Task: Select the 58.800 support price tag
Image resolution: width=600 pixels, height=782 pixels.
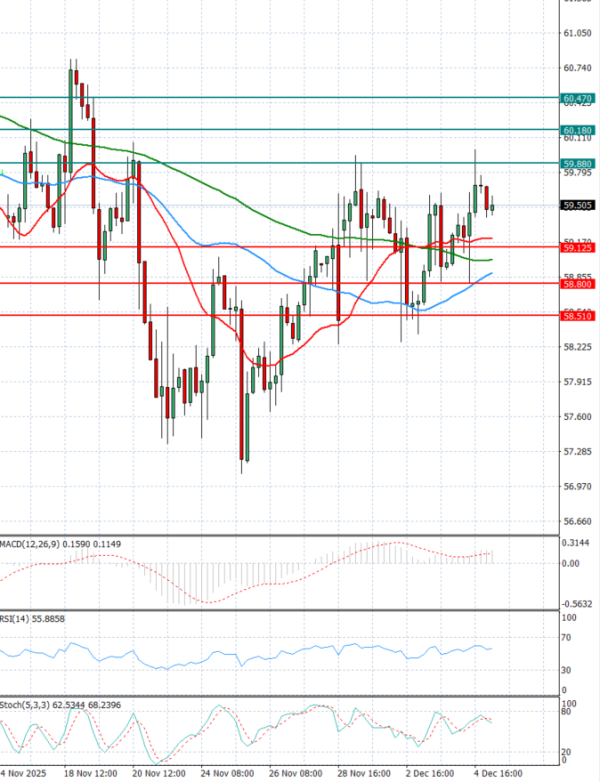Action: (579, 284)
